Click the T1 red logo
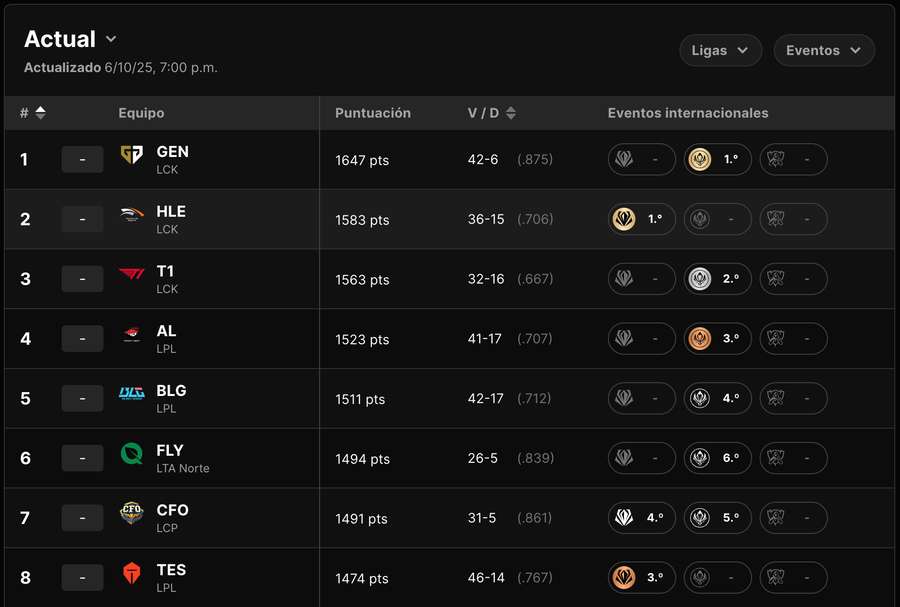 pos(131,274)
